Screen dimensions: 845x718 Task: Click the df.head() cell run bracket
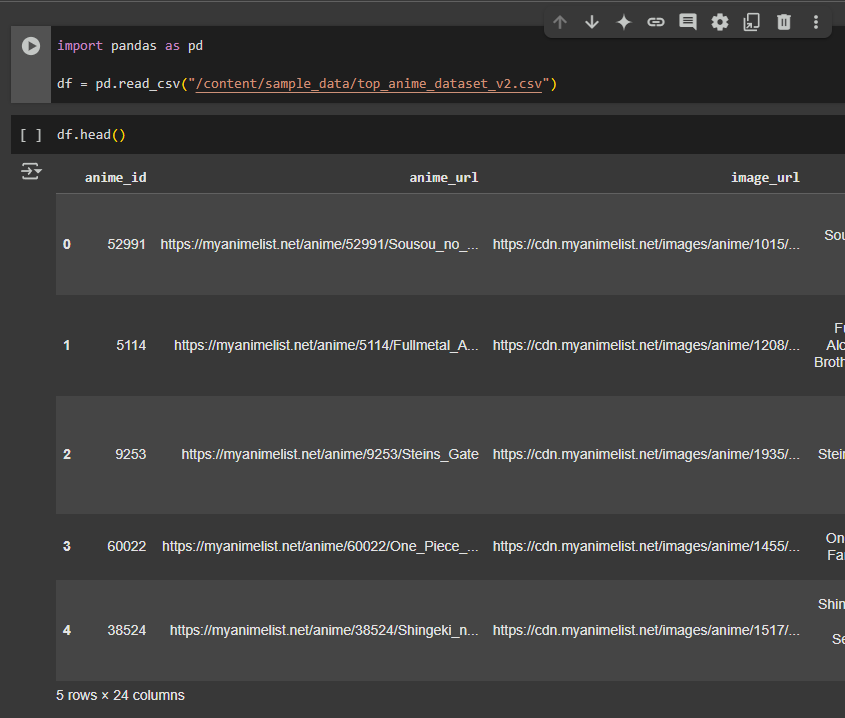point(31,135)
